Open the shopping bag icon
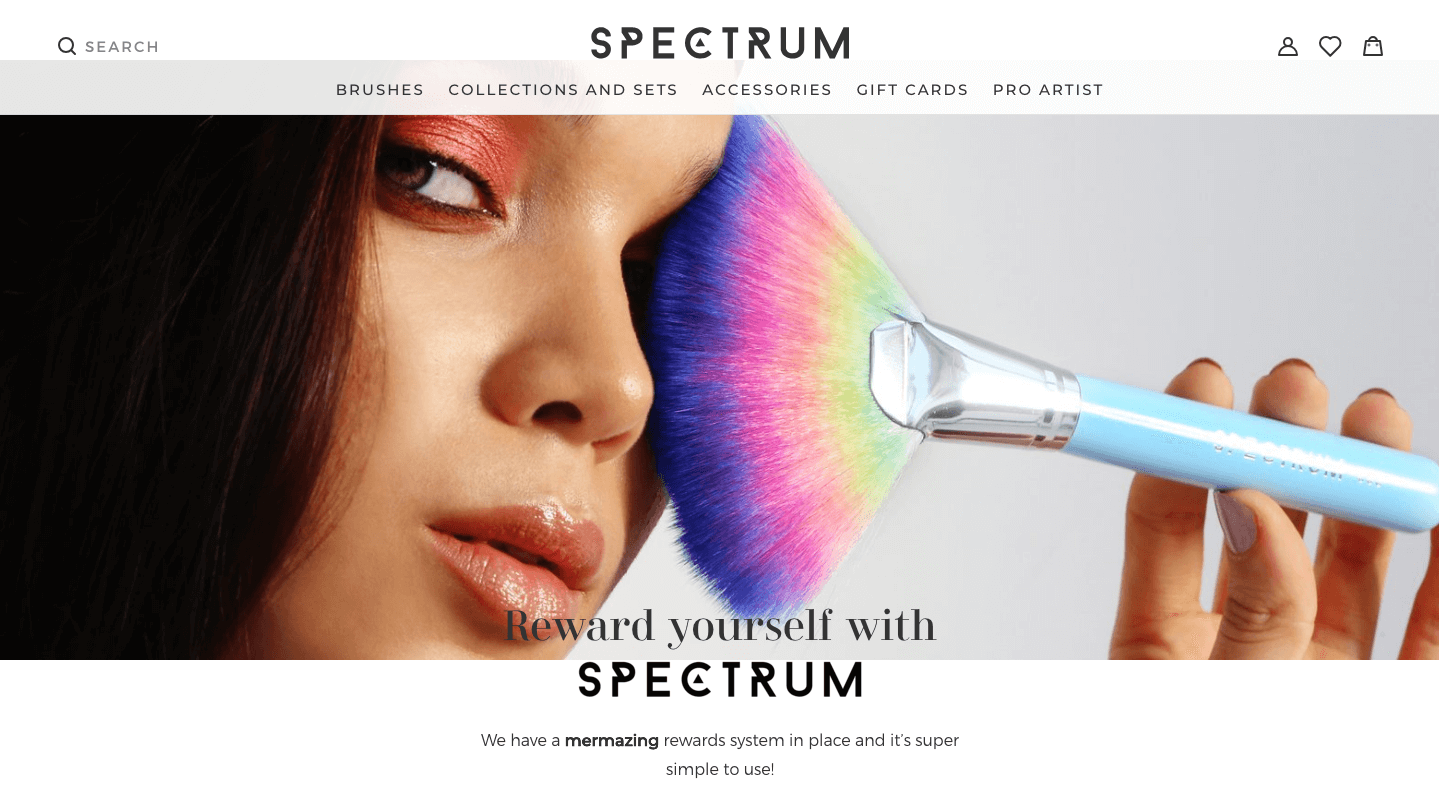This screenshot has width=1439, height=798. [1373, 46]
